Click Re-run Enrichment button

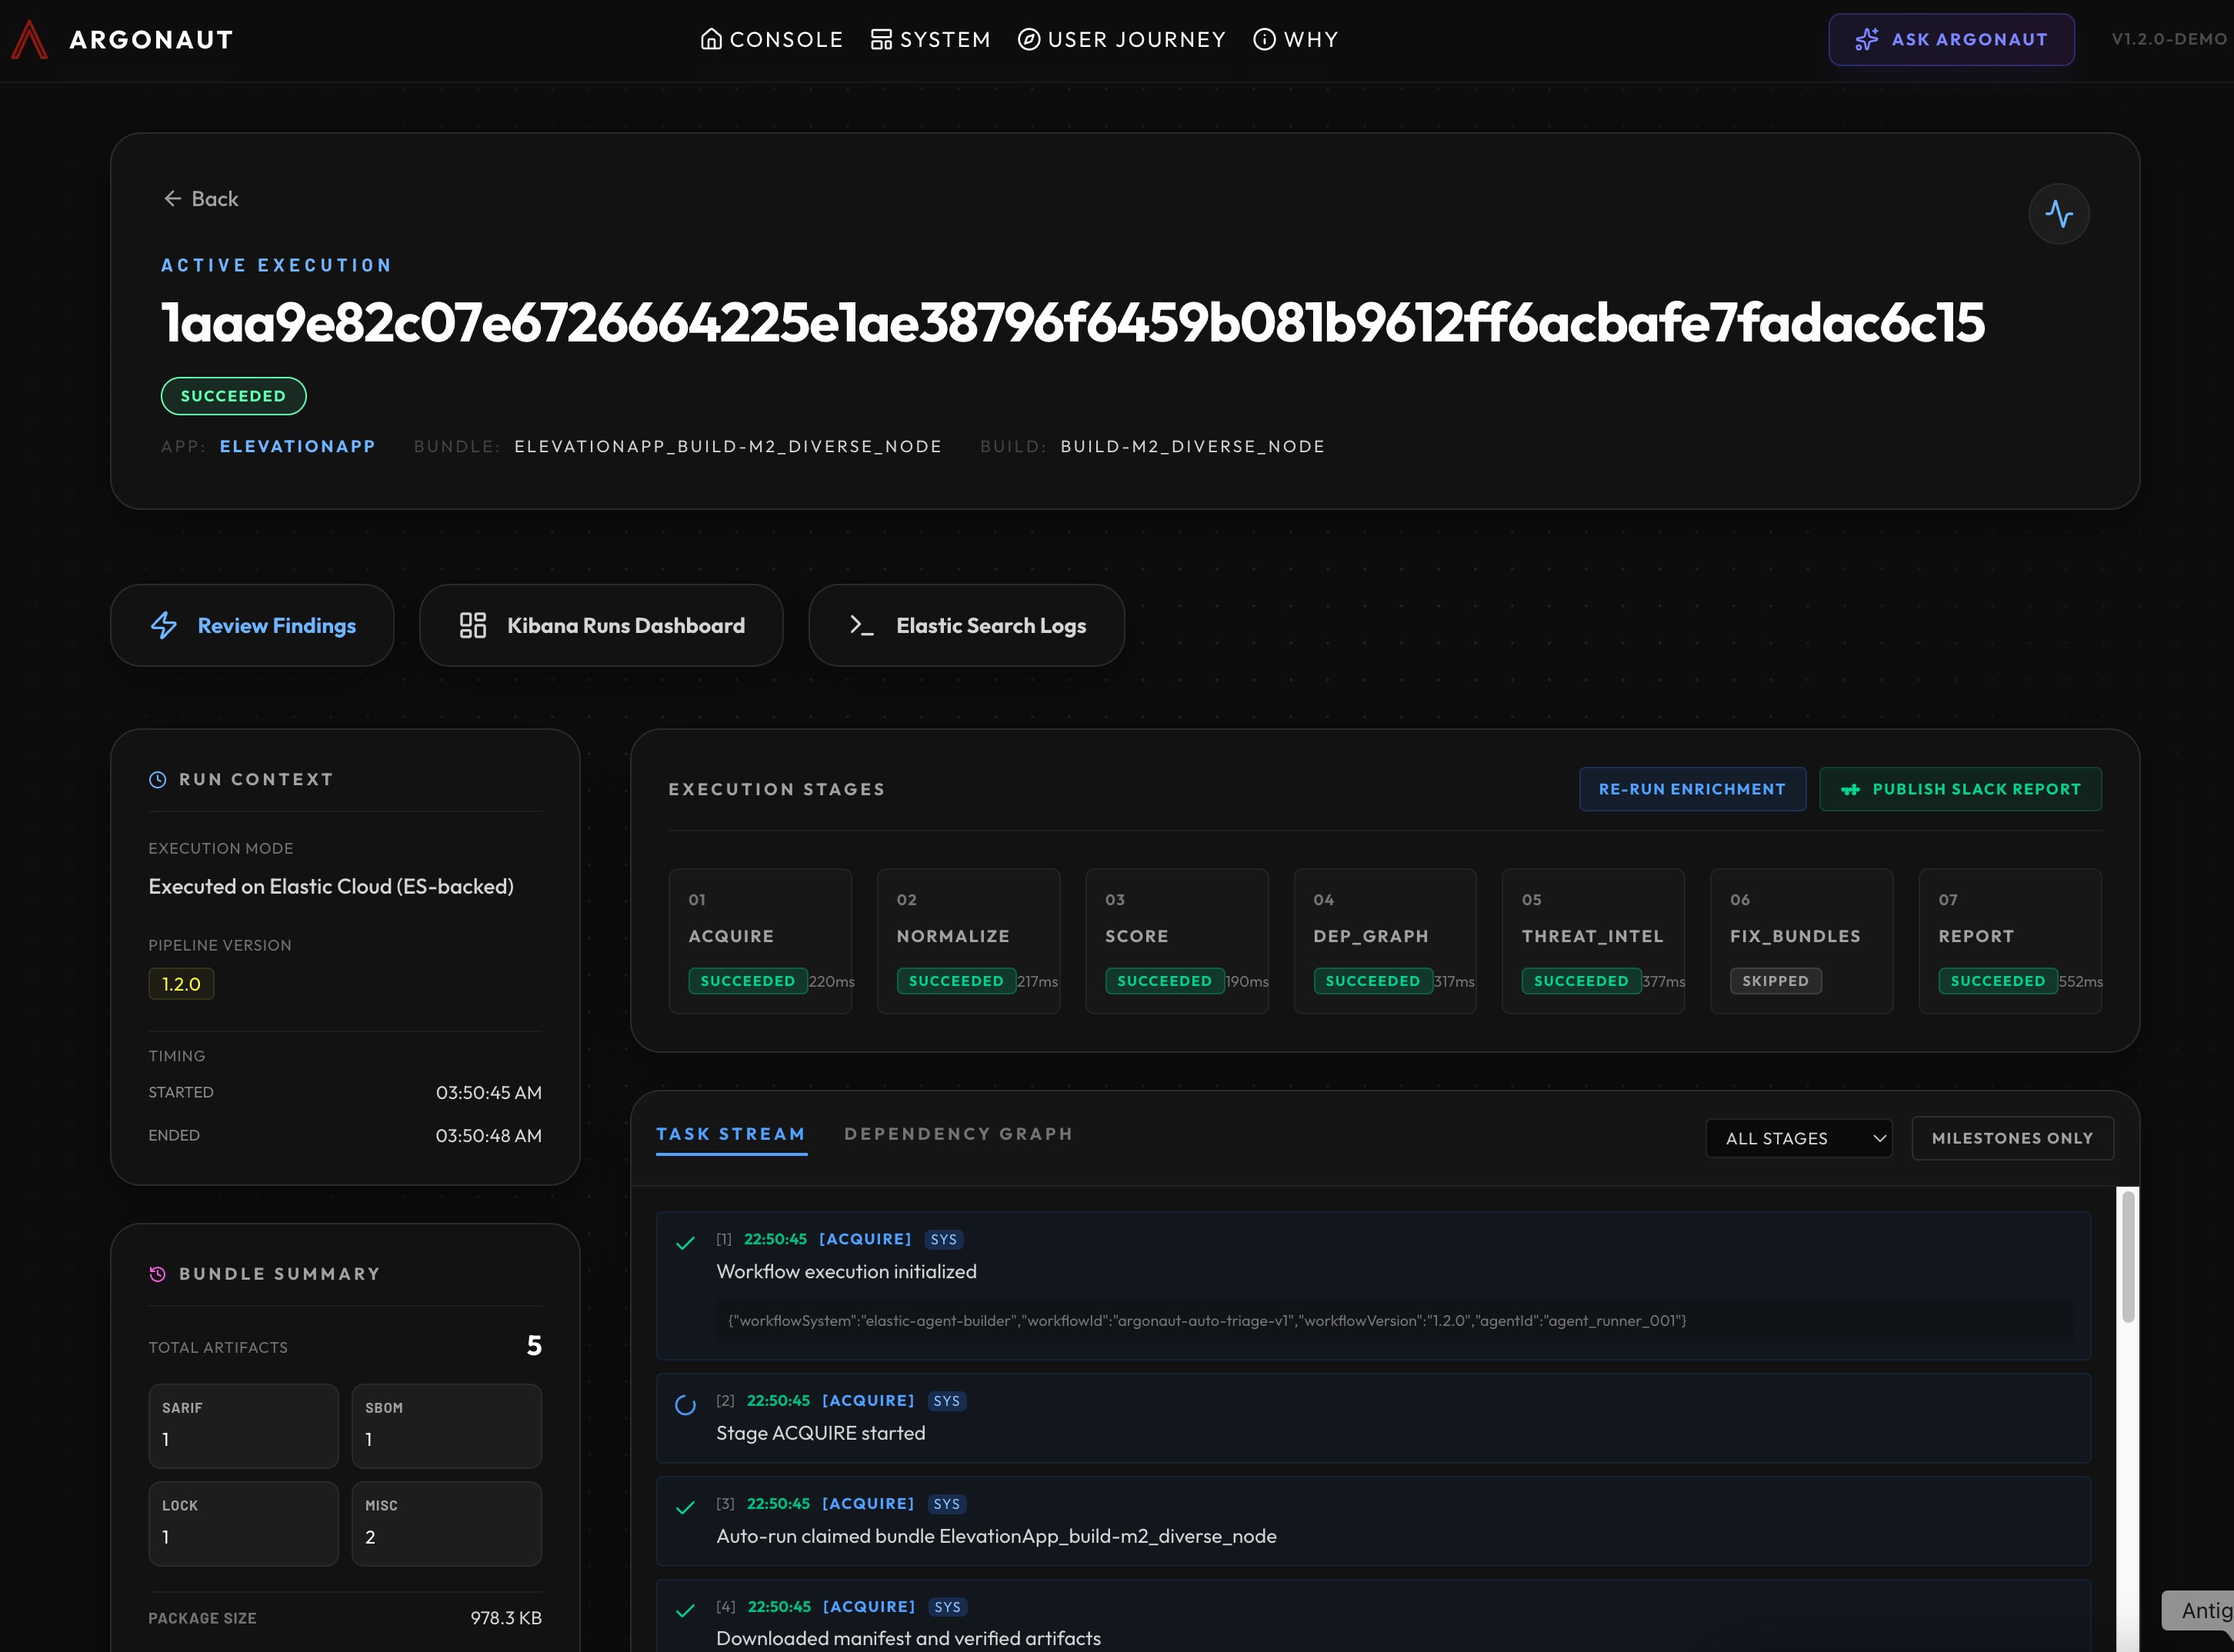pyautogui.click(x=1691, y=790)
